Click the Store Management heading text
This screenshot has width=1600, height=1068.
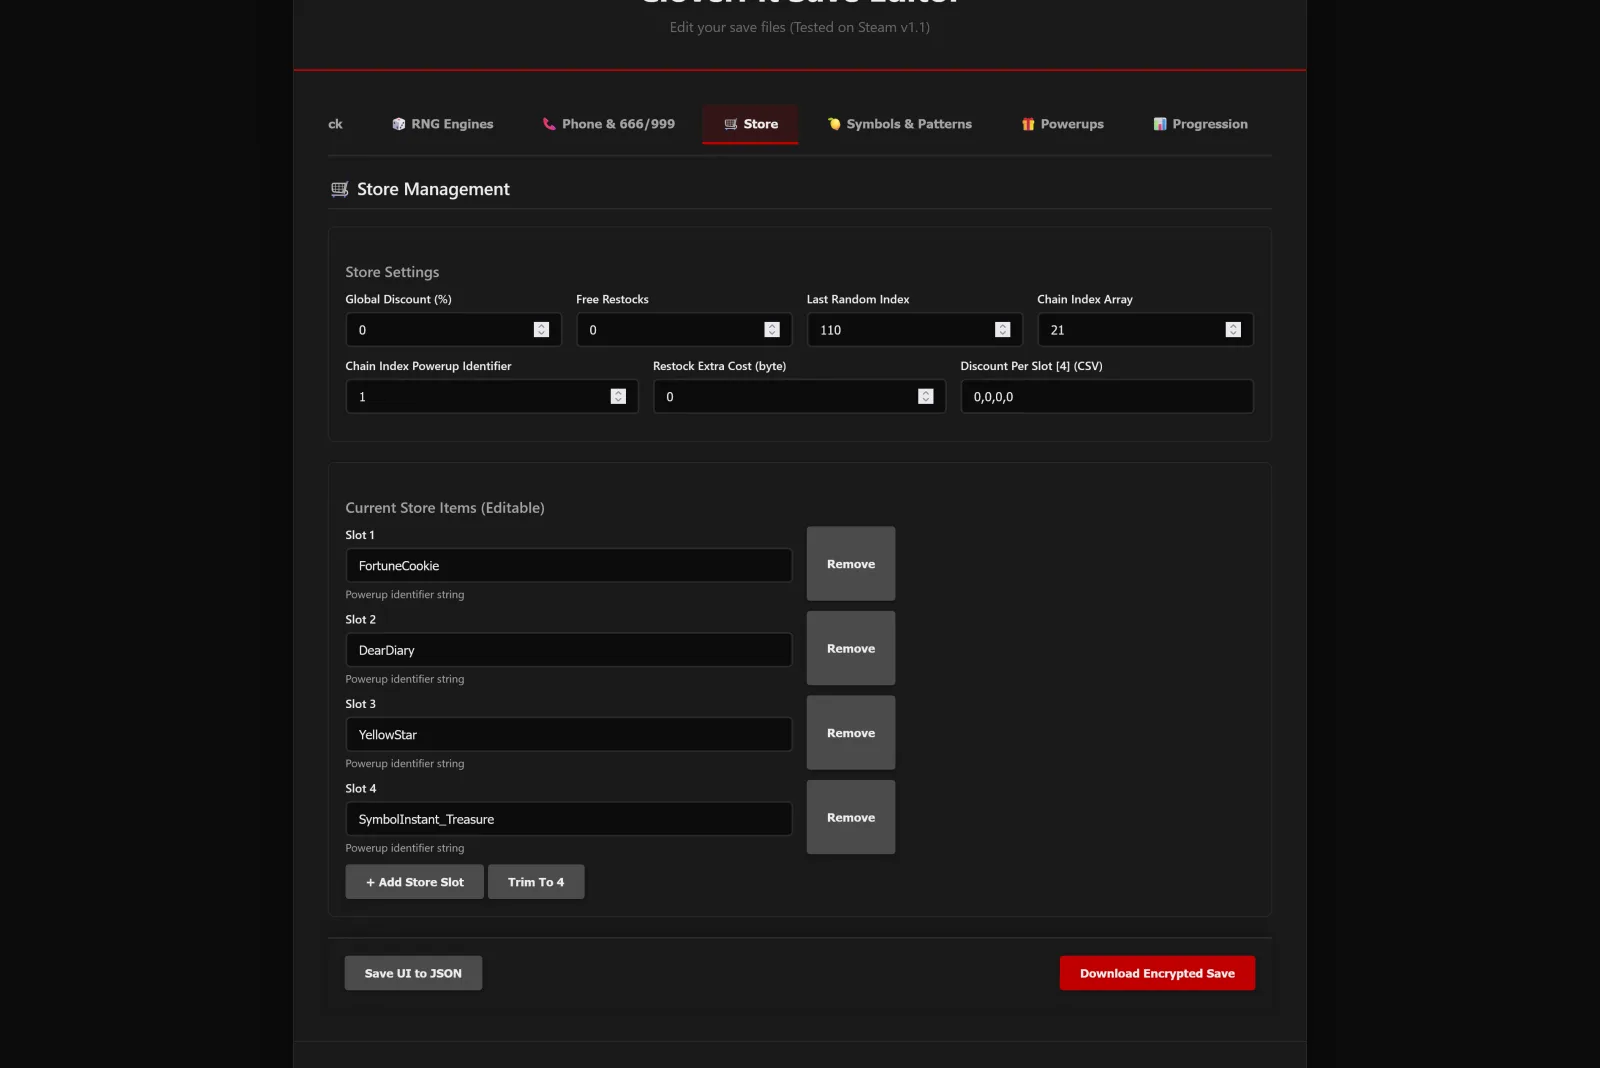(x=433, y=189)
